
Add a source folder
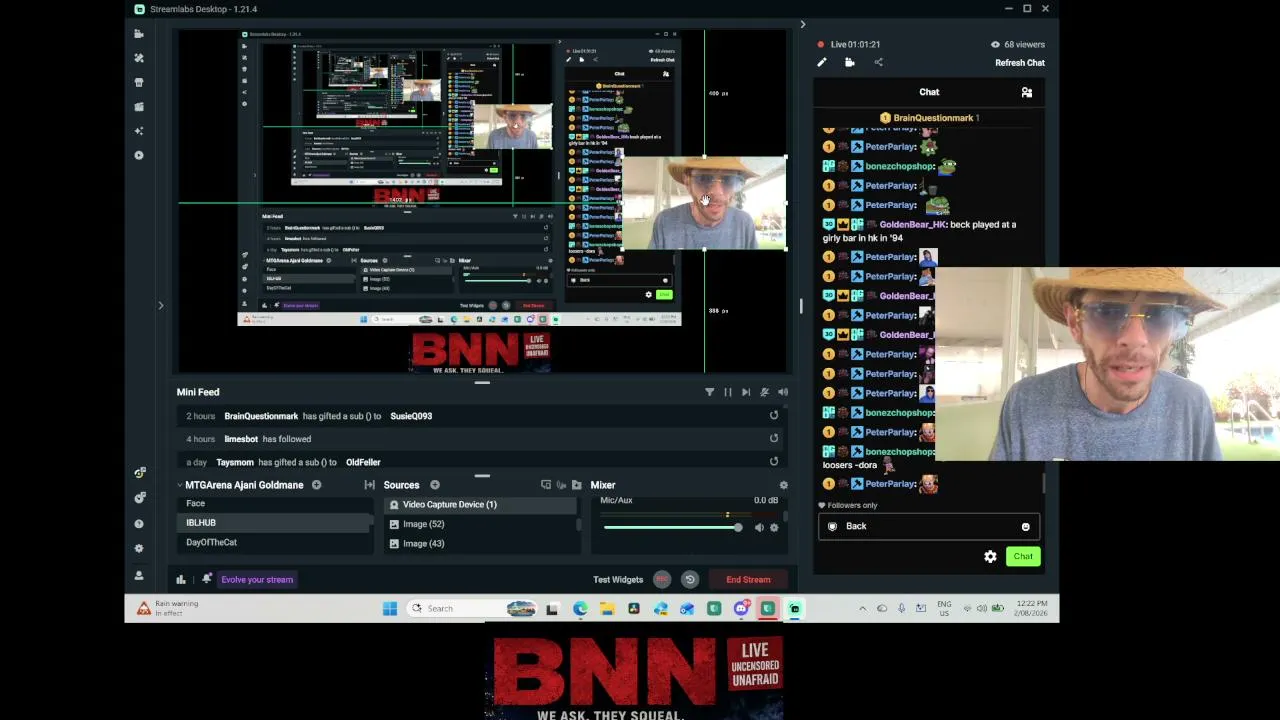click(576, 485)
